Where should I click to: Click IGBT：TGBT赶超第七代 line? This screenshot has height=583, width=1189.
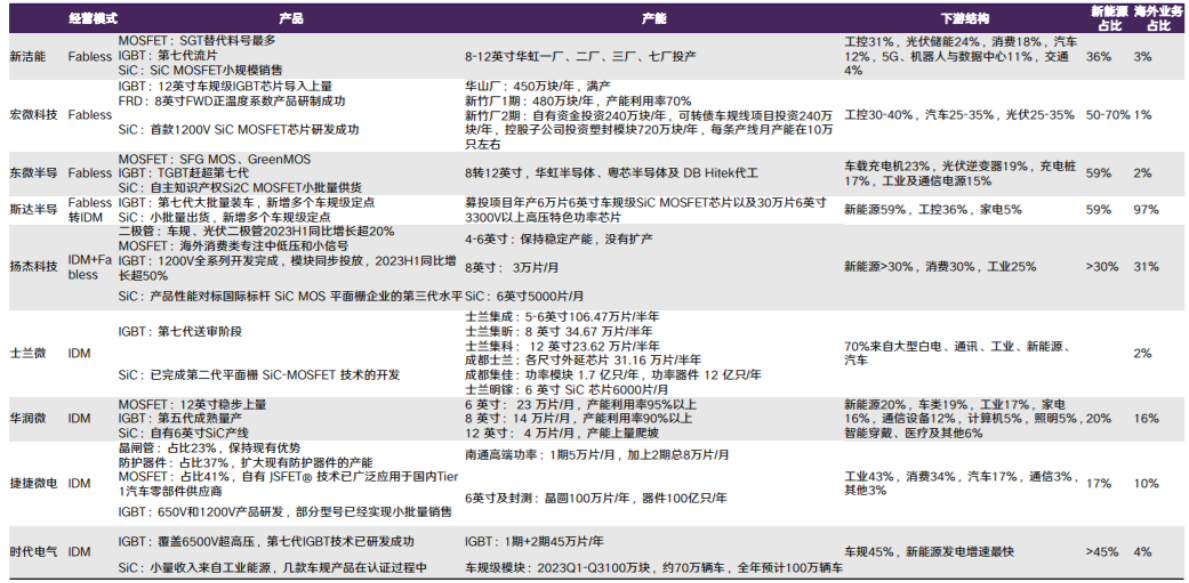point(184,174)
